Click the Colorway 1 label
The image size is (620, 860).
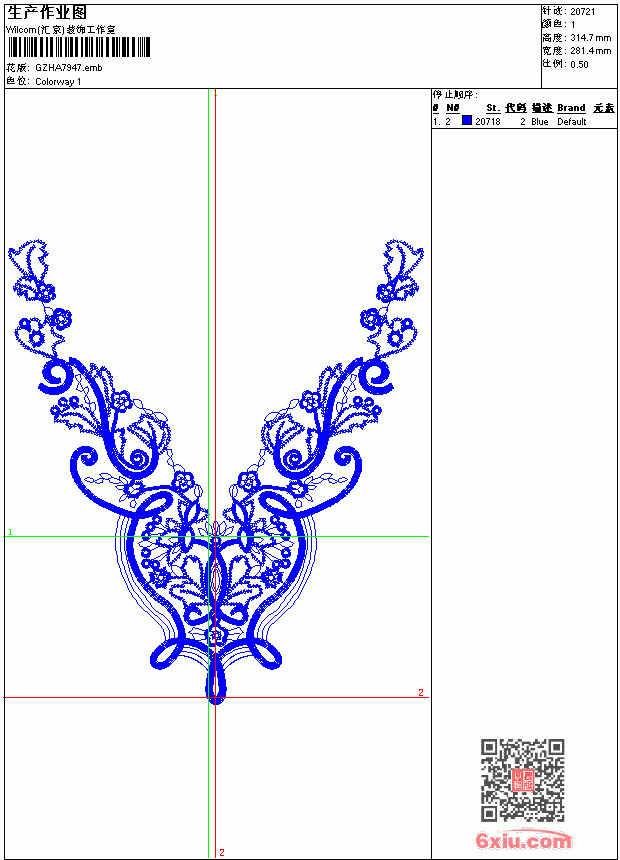58,82
